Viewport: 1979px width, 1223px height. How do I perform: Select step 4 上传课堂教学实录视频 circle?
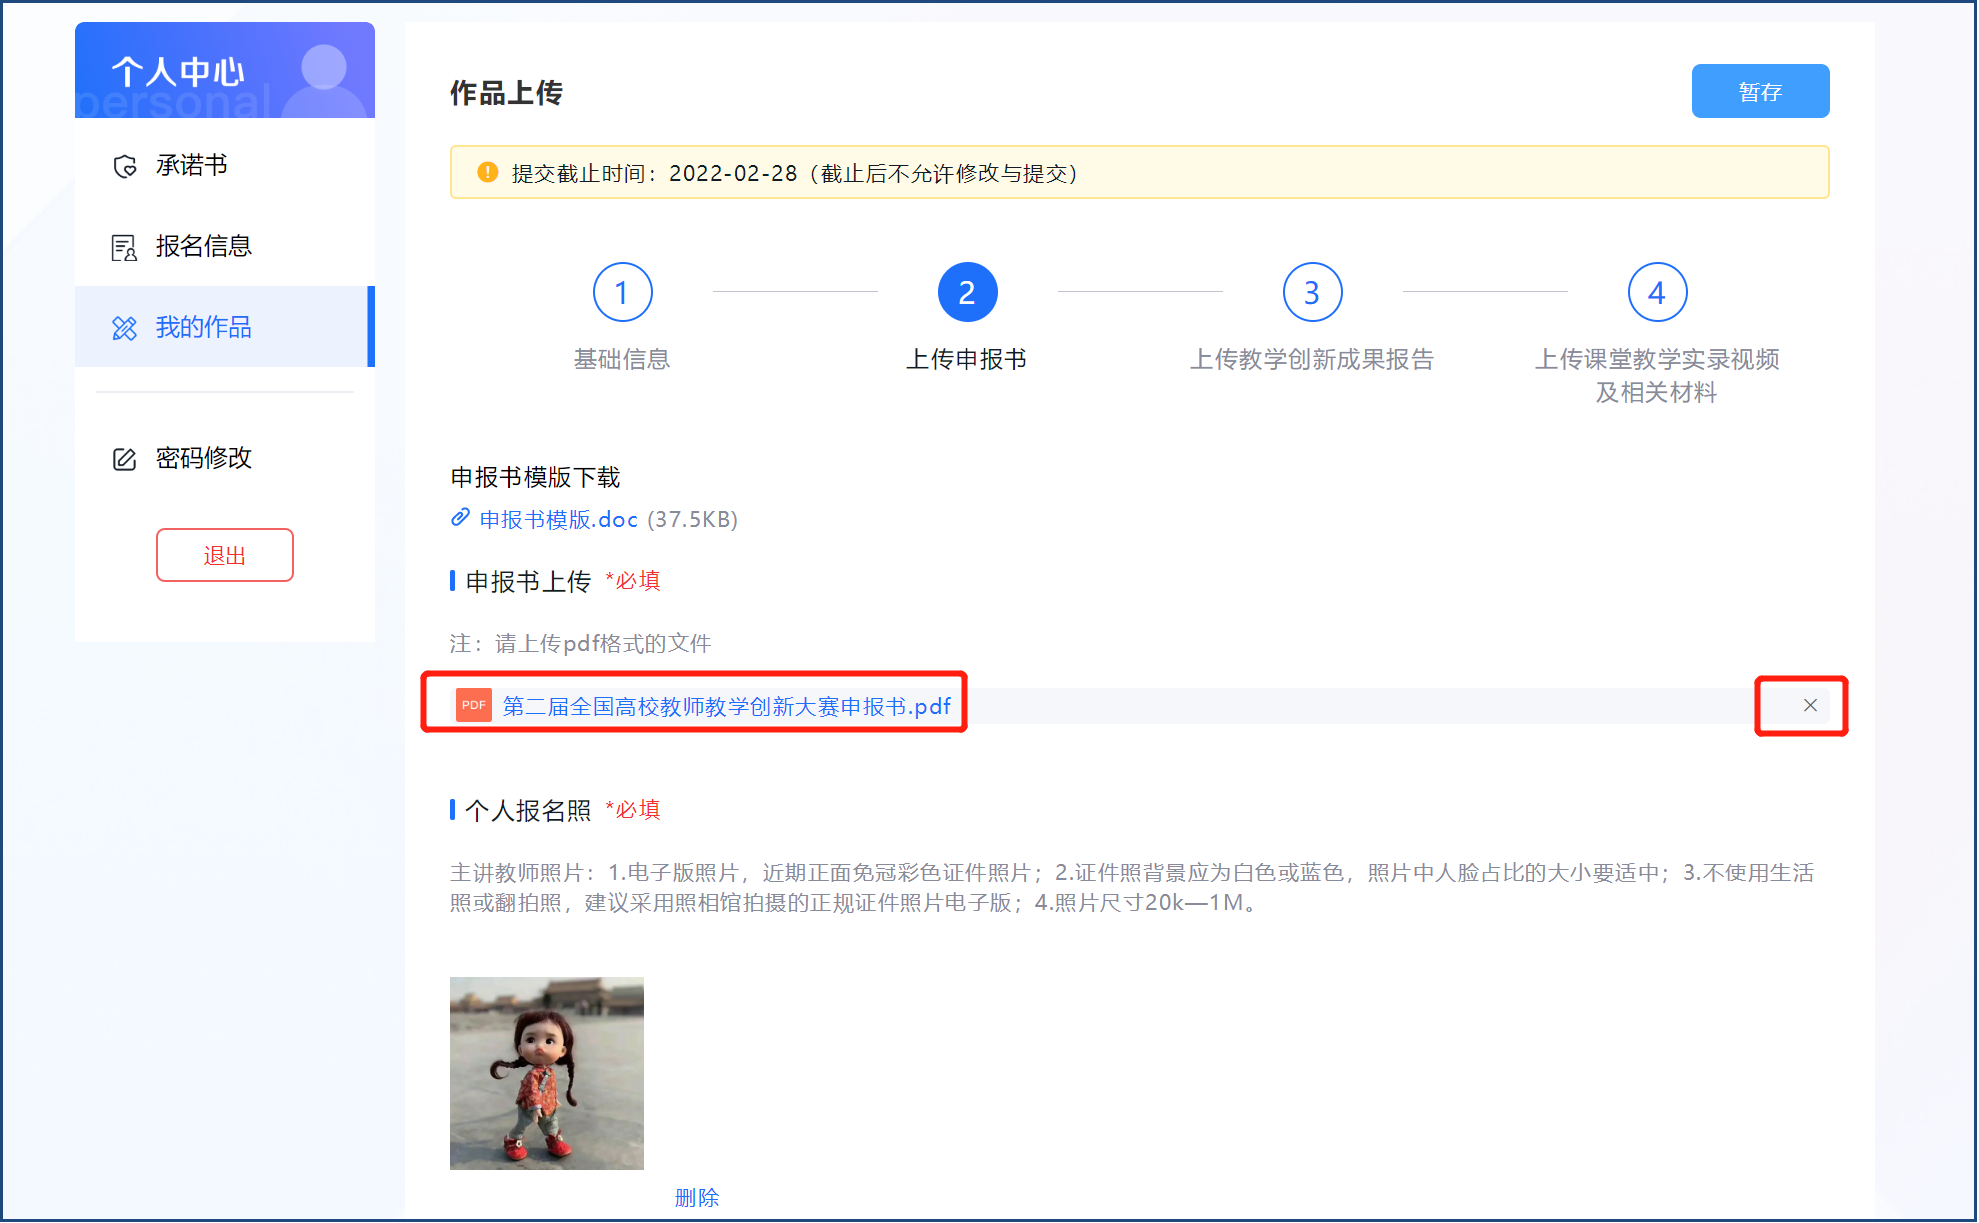click(x=1656, y=292)
